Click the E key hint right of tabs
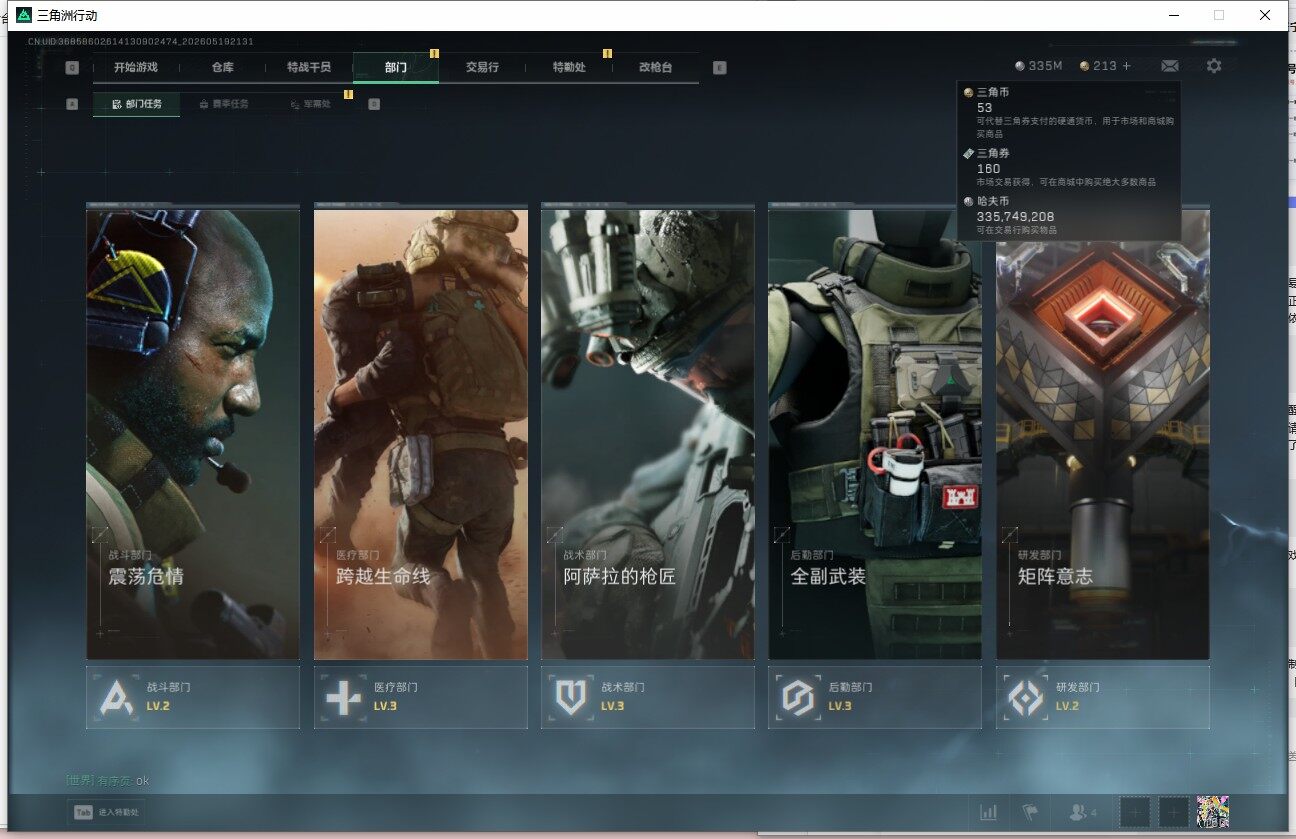1296x839 pixels. pos(720,68)
